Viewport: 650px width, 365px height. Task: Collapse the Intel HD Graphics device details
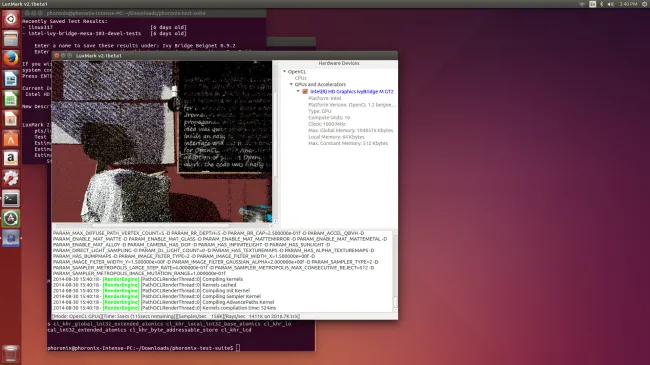click(298, 91)
